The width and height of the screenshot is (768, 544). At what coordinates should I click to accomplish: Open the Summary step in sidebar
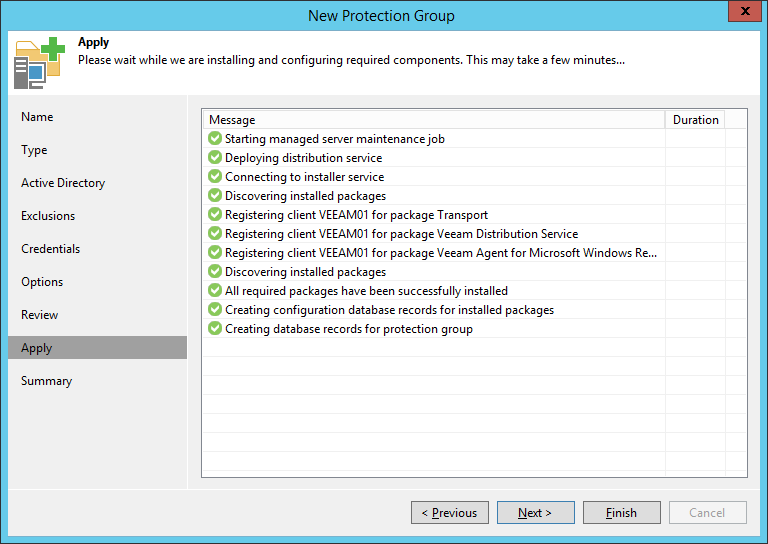click(47, 381)
